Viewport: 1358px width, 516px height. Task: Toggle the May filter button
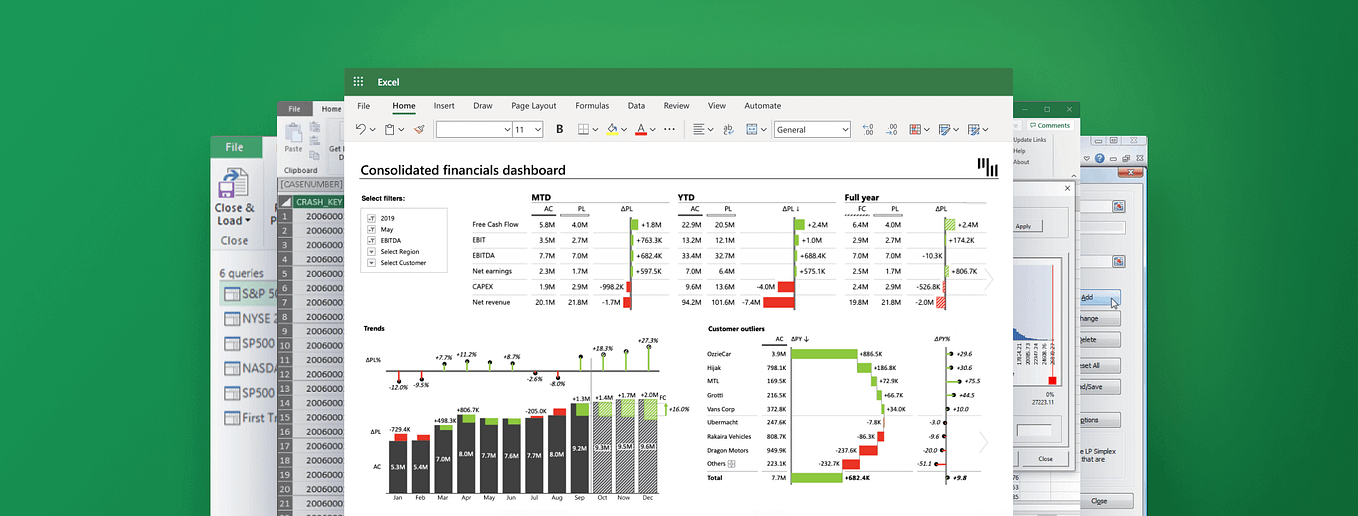pyautogui.click(x=371, y=229)
